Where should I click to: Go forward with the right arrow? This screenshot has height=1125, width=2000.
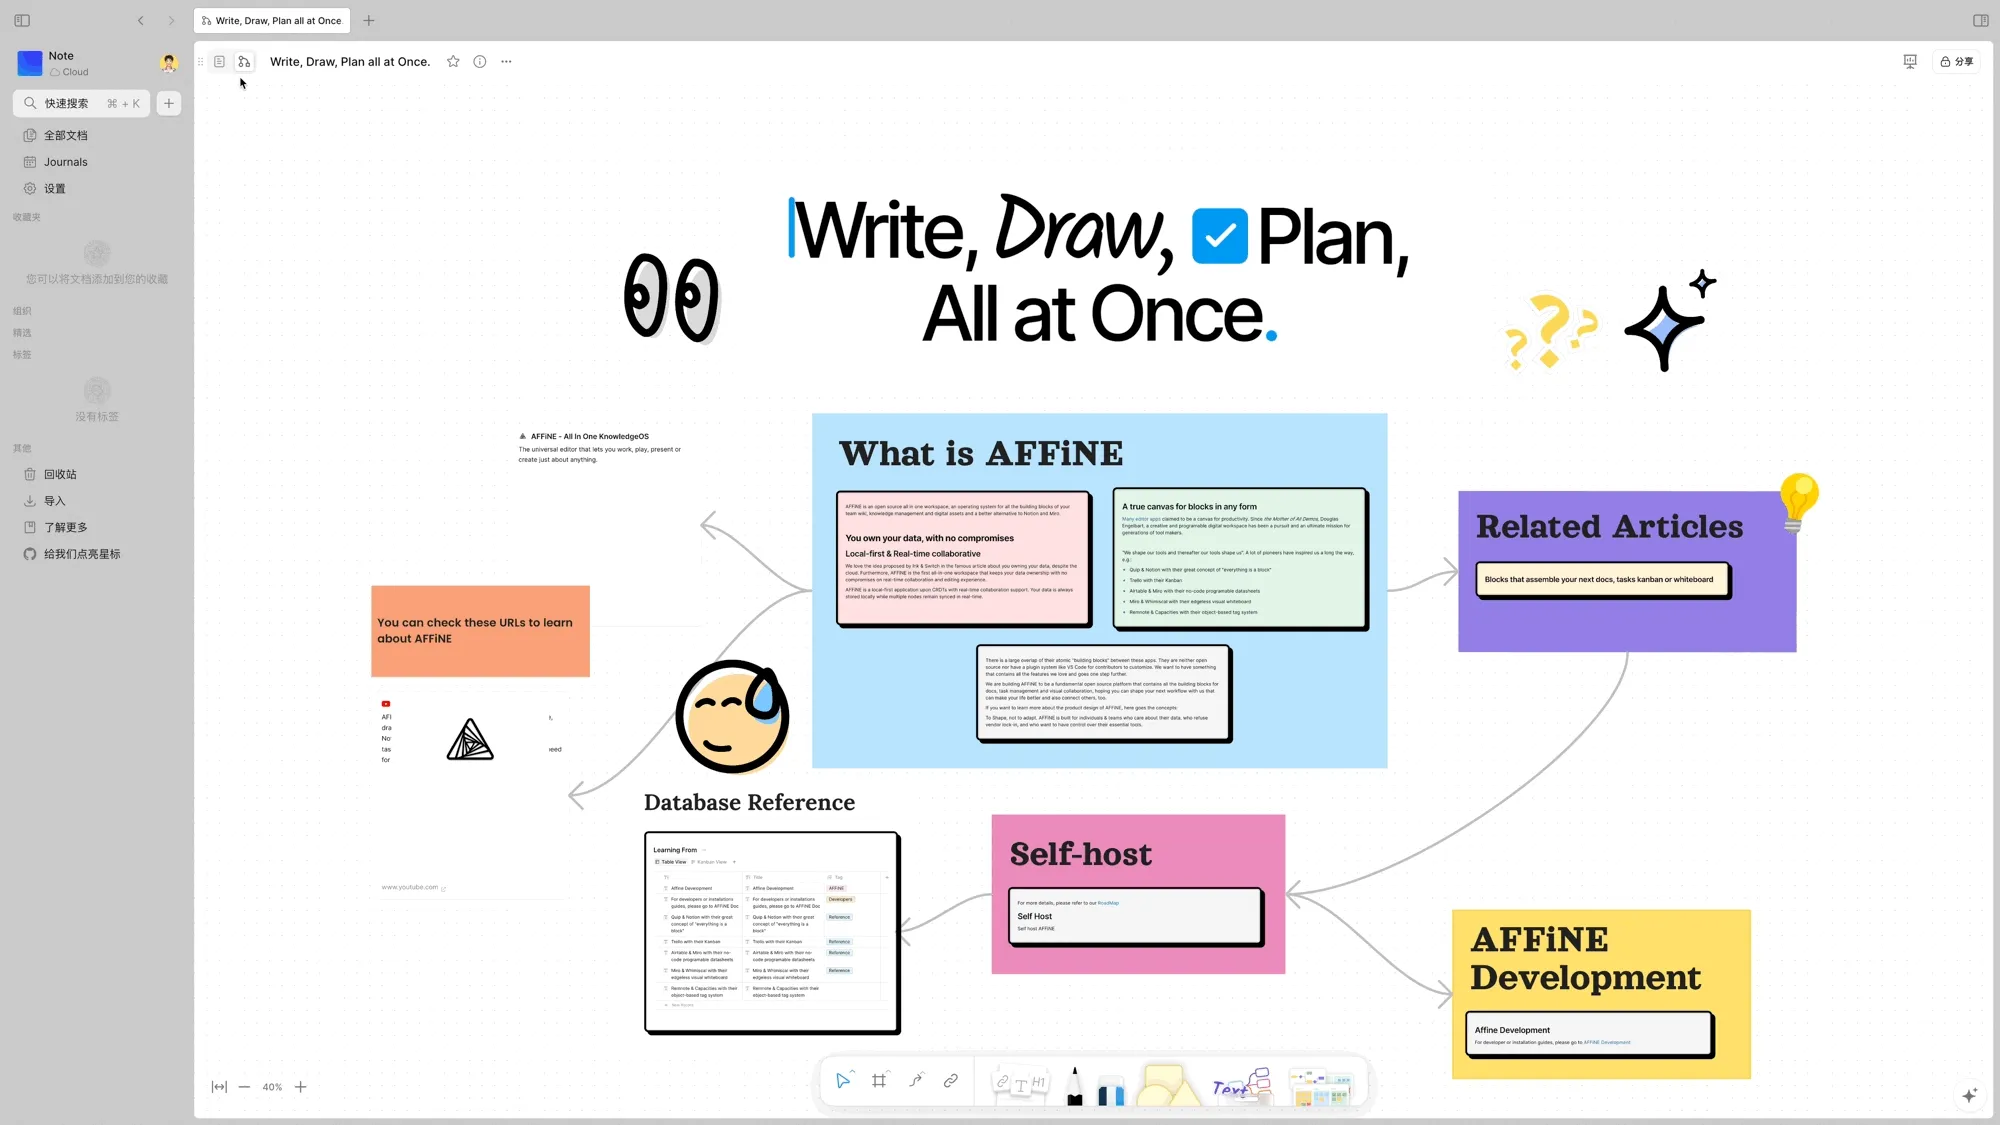171,20
